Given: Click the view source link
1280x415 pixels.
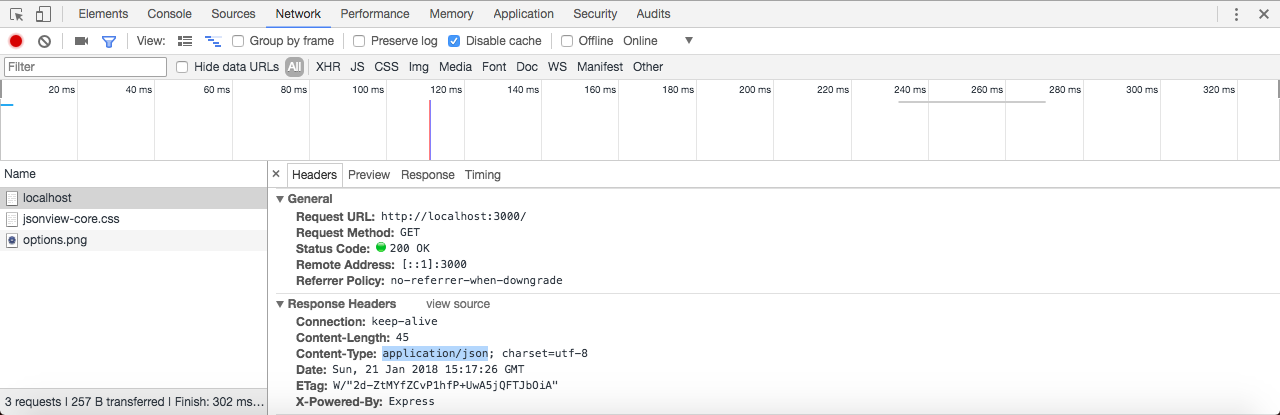Looking at the screenshot, I should tap(458, 304).
